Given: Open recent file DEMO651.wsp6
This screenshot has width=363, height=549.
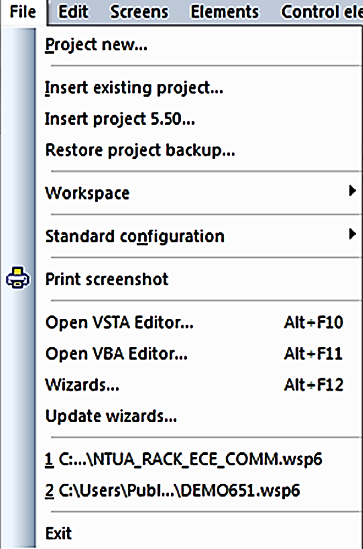Looking at the screenshot, I should 199,491.
